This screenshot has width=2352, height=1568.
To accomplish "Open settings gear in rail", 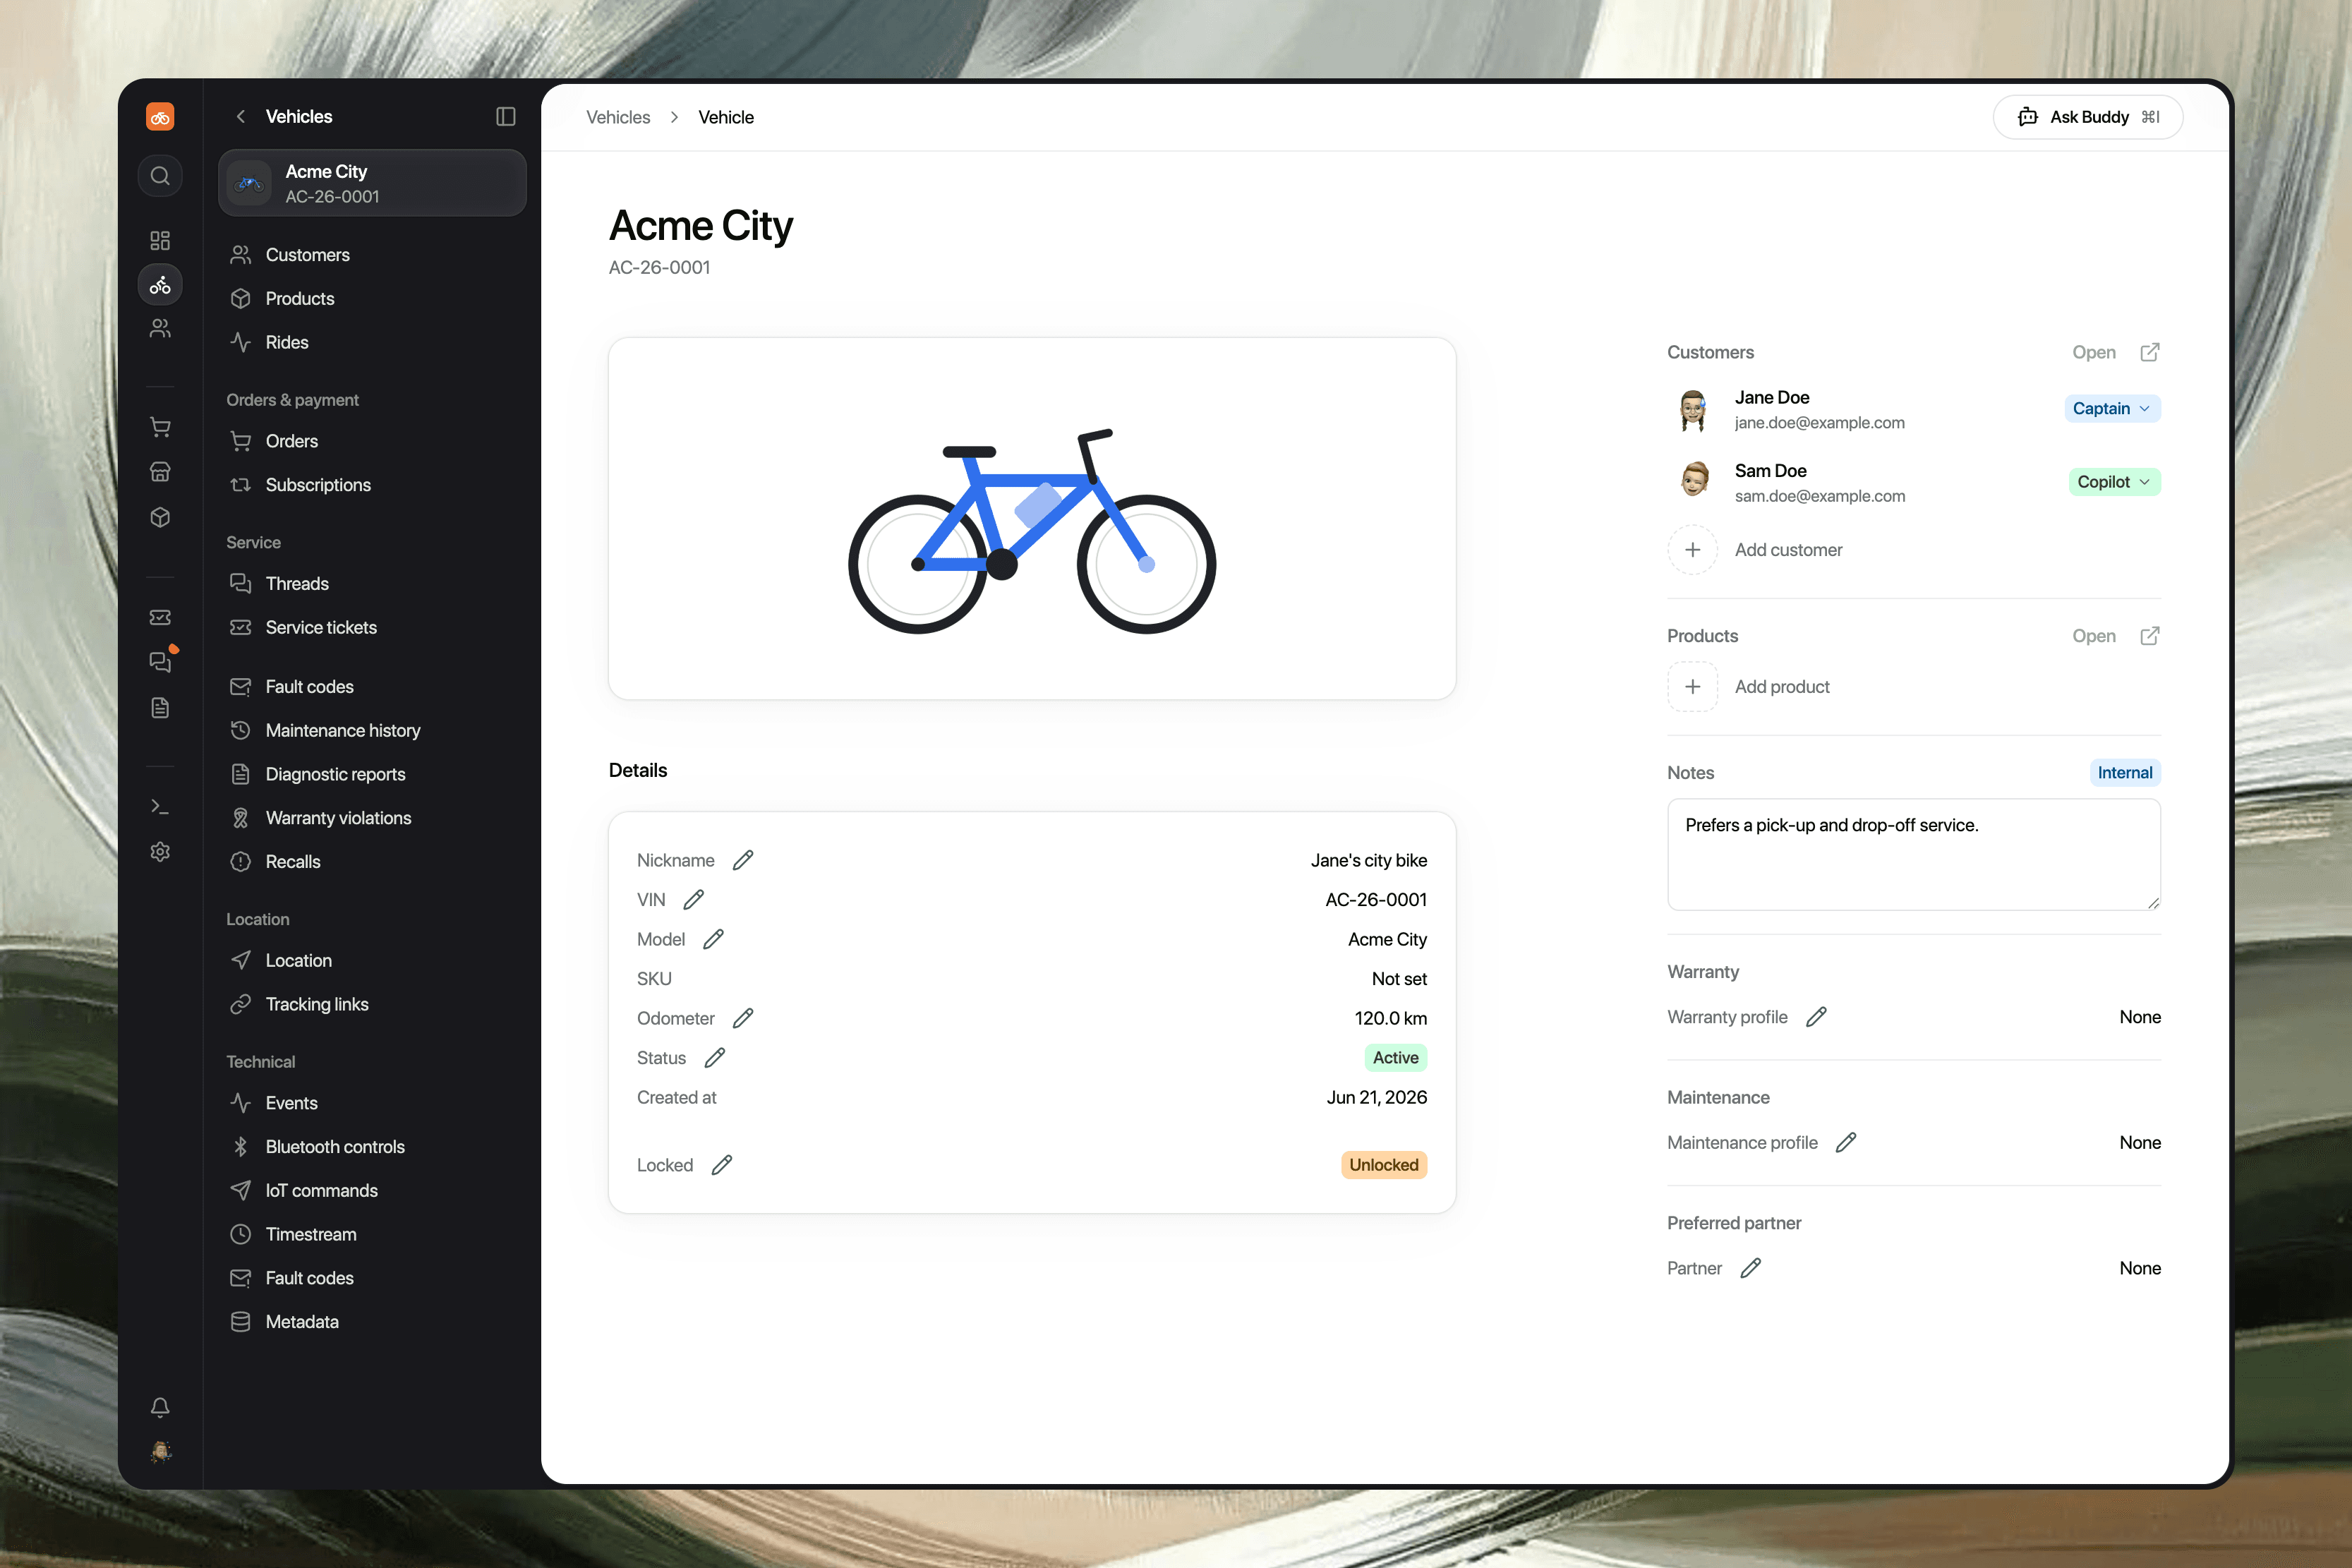I will click(x=160, y=851).
